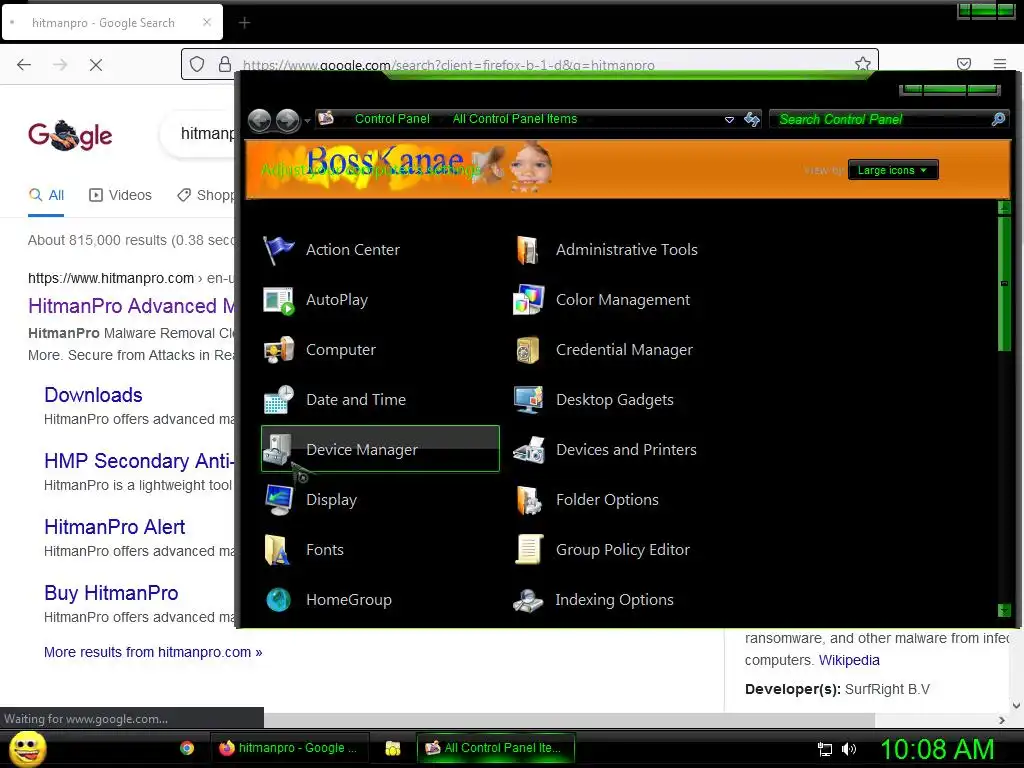Open the Group Policy Editor icon
This screenshot has height=768, width=1024.
(528, 550)
